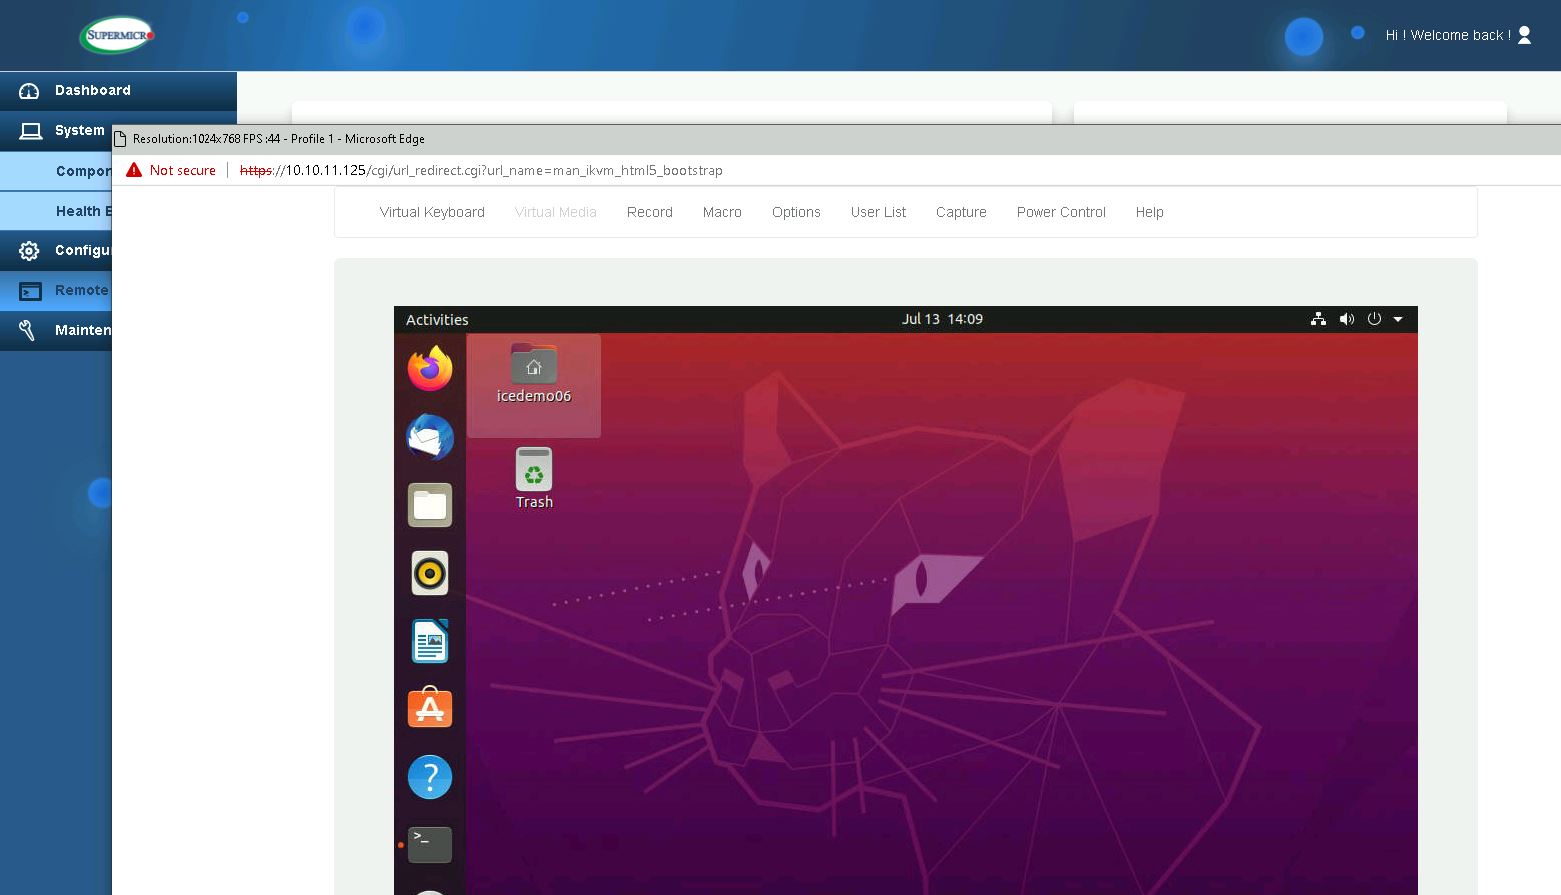Open the Record menu
The width and height of the screenshot is (1561, 895).
pyautogui.click(x=650, y=212)
